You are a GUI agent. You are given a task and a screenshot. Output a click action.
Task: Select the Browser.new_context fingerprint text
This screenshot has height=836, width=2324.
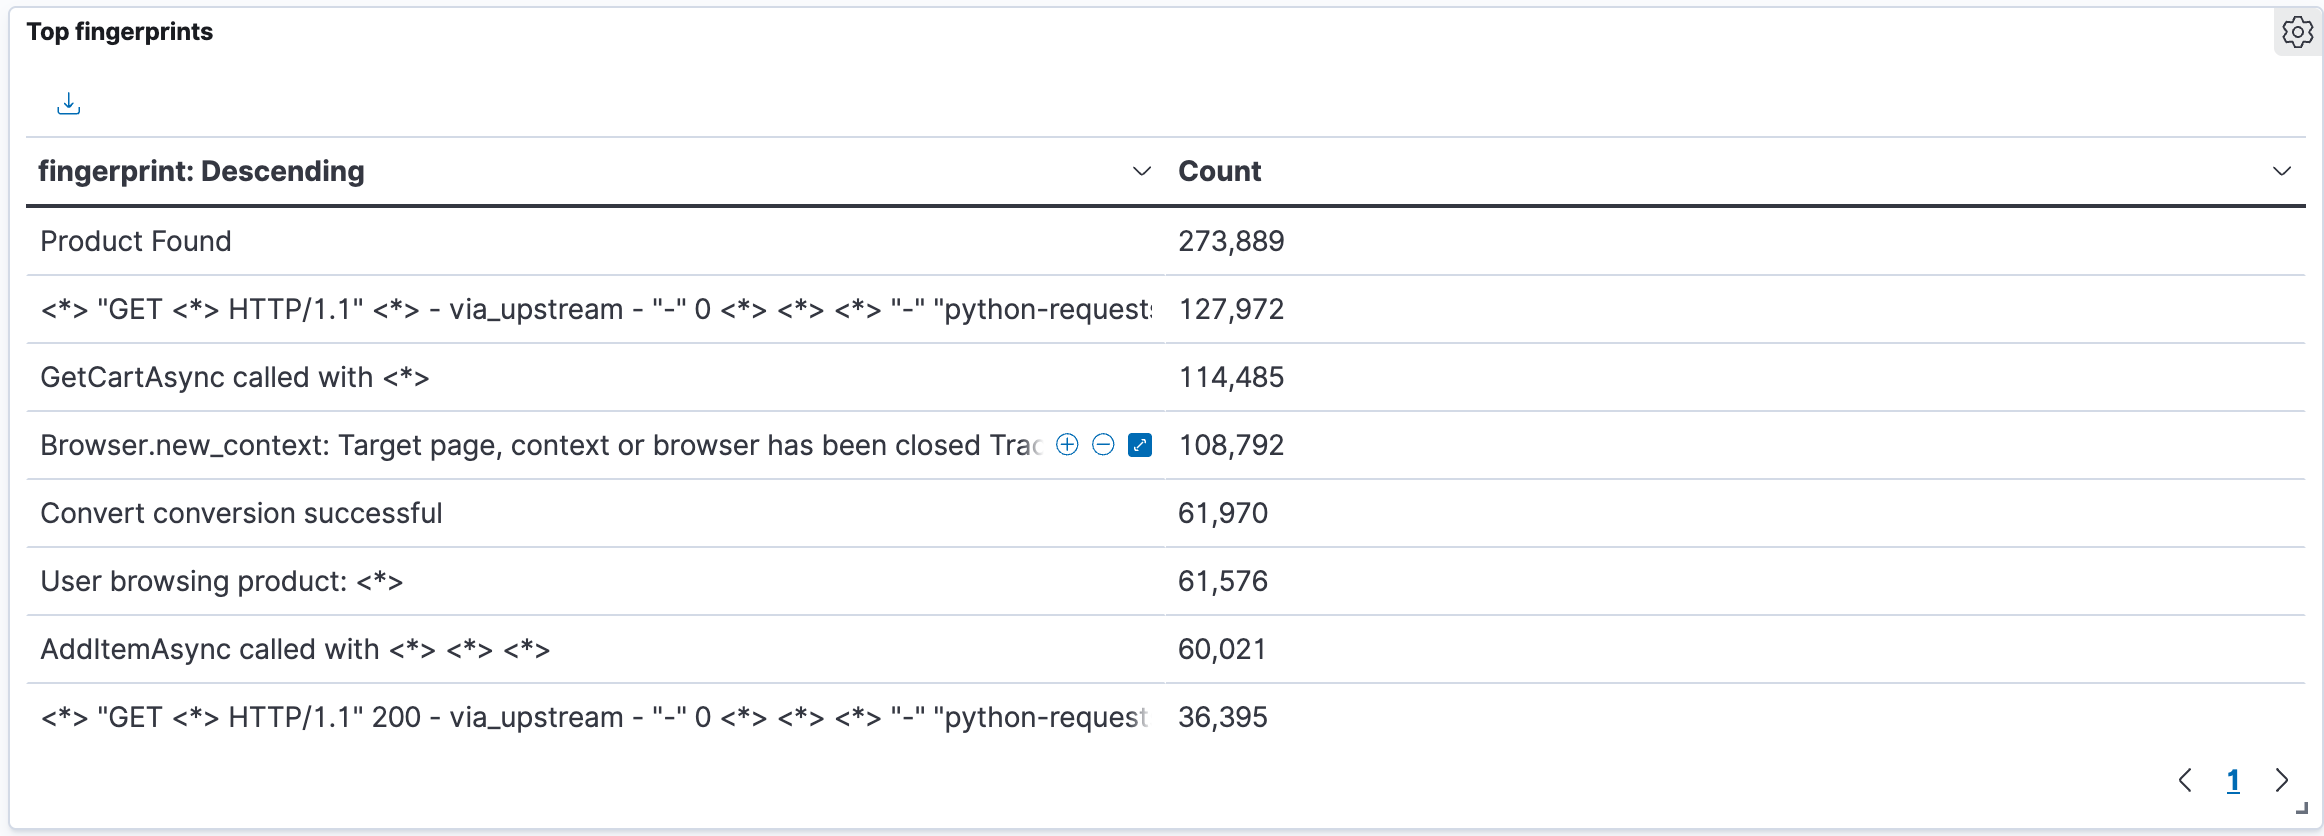[x=540, y=445]
